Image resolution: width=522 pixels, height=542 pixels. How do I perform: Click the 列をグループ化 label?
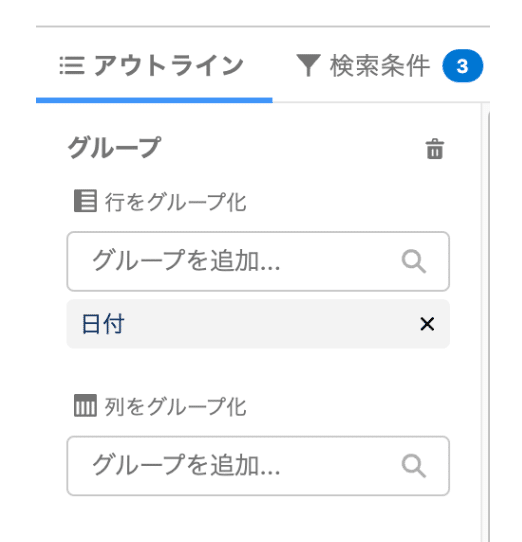[175, 406]
